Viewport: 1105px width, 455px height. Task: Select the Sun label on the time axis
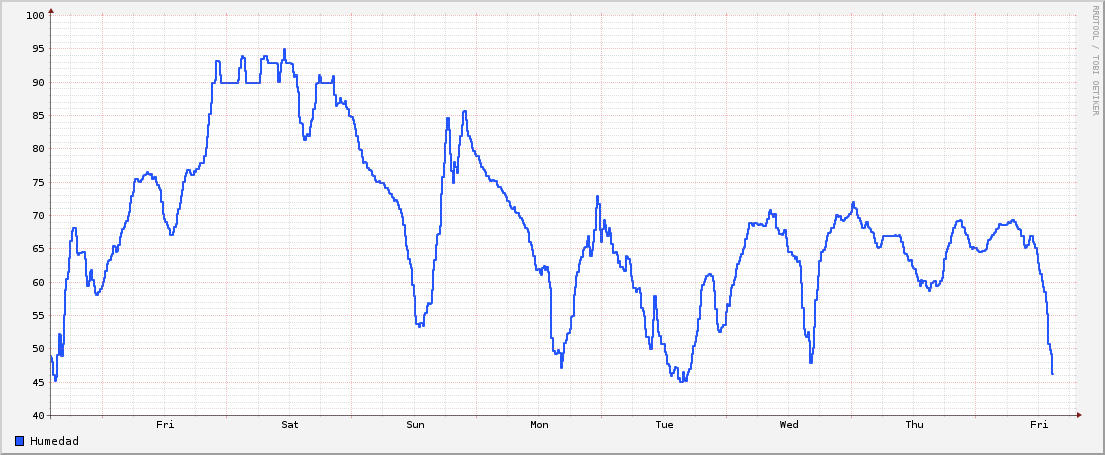pos(415,425)
